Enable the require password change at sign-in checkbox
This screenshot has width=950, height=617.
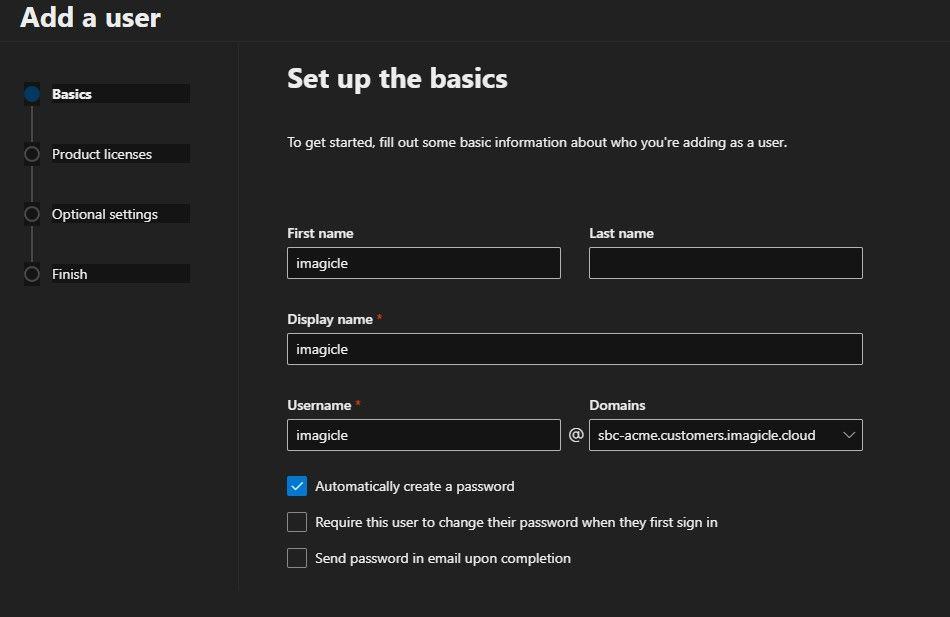pyautogui.click(x=297, y=522)
